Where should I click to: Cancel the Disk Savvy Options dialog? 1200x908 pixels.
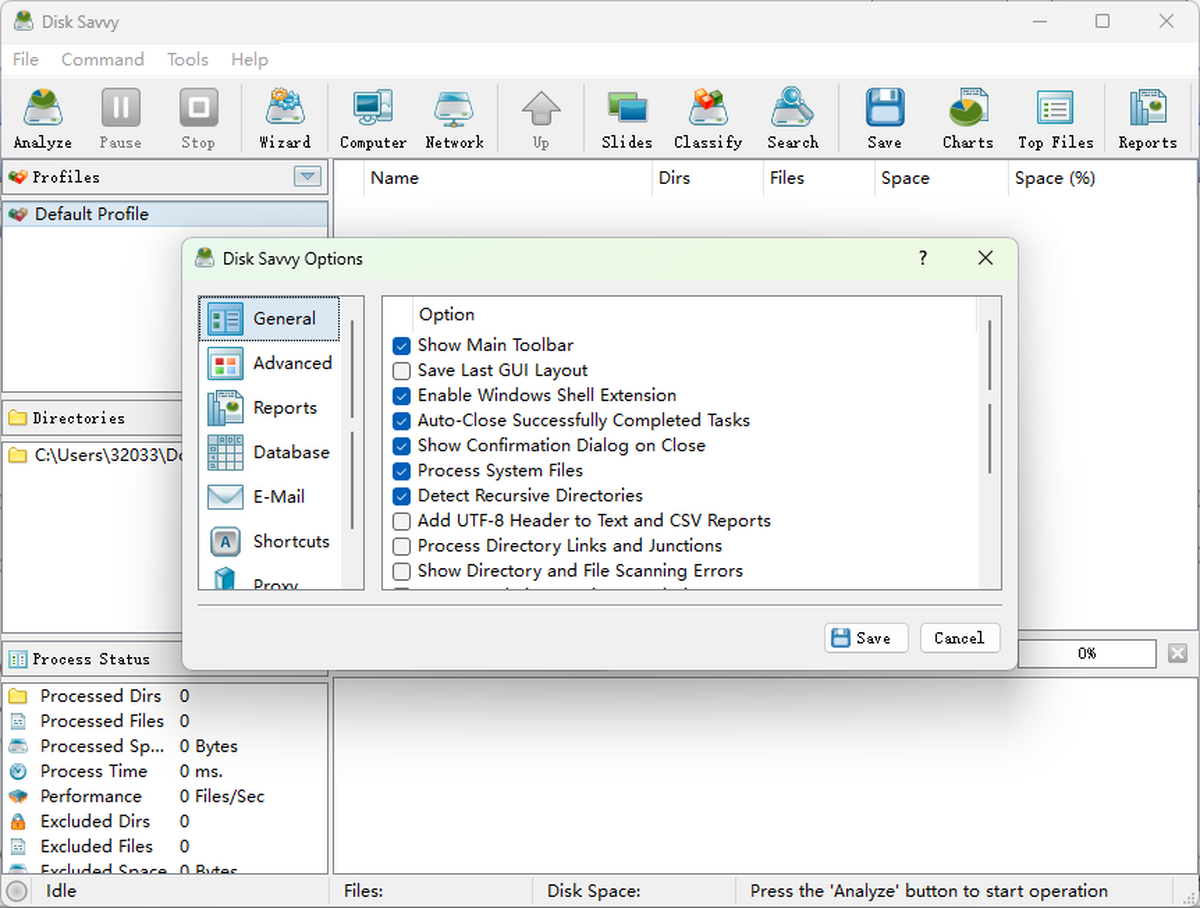coord(959,638)
